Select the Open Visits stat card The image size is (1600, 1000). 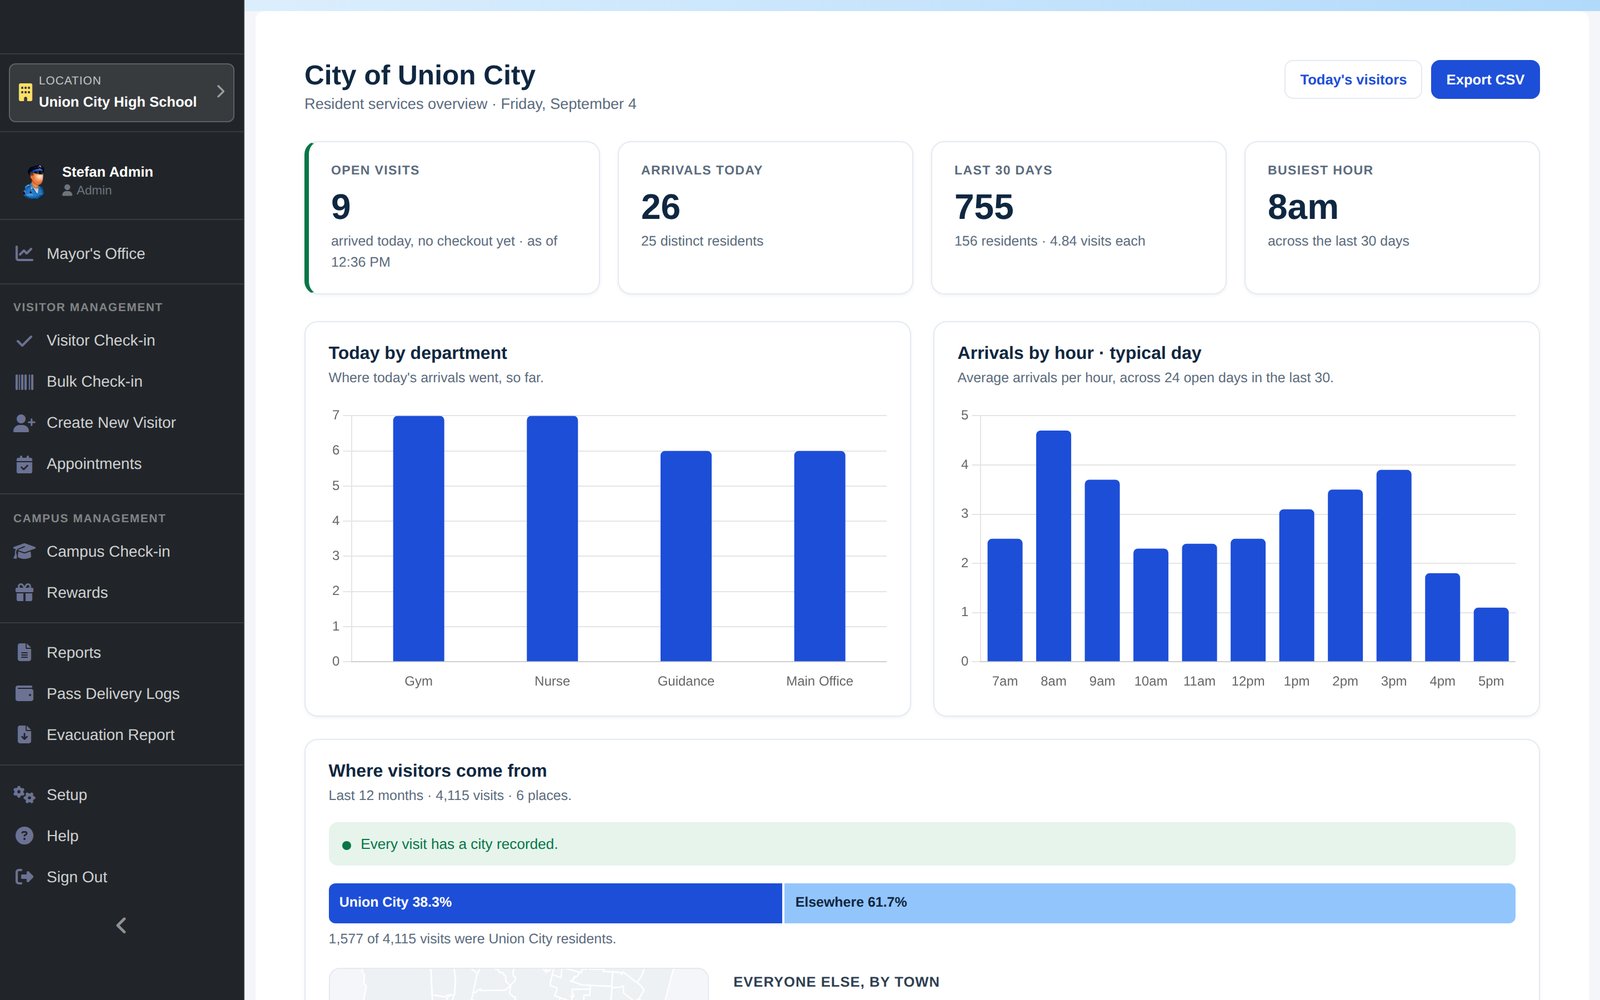(452, 218)
